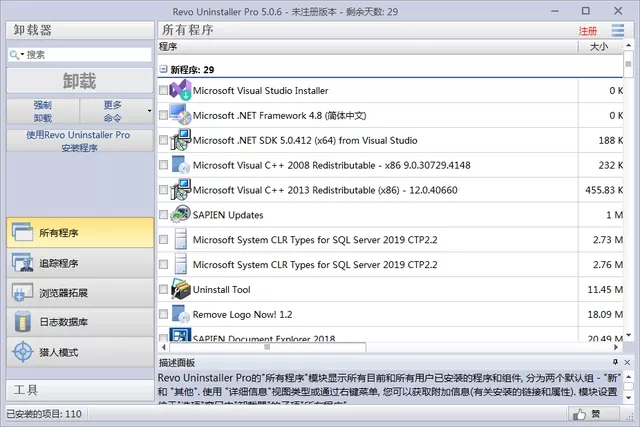Click the pin icon on the 描述面板
Image resolution: width=640 pixels, height=427 pixels.
click(616, 362)
